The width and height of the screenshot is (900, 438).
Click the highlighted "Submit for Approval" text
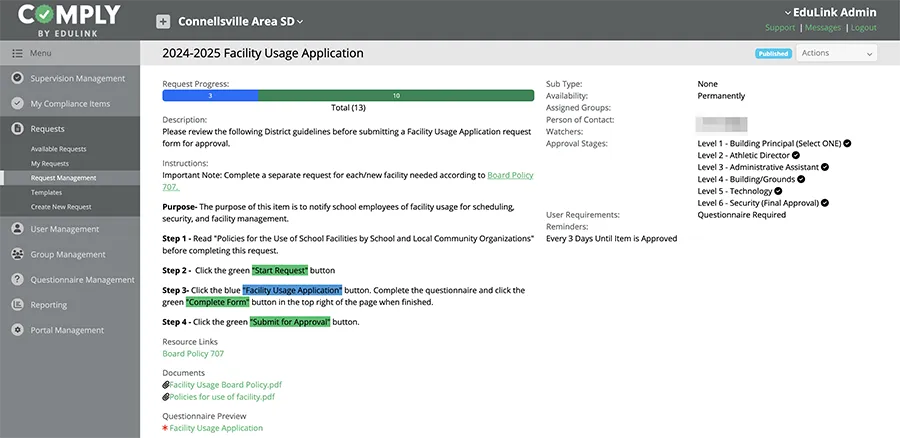point(290,322)
